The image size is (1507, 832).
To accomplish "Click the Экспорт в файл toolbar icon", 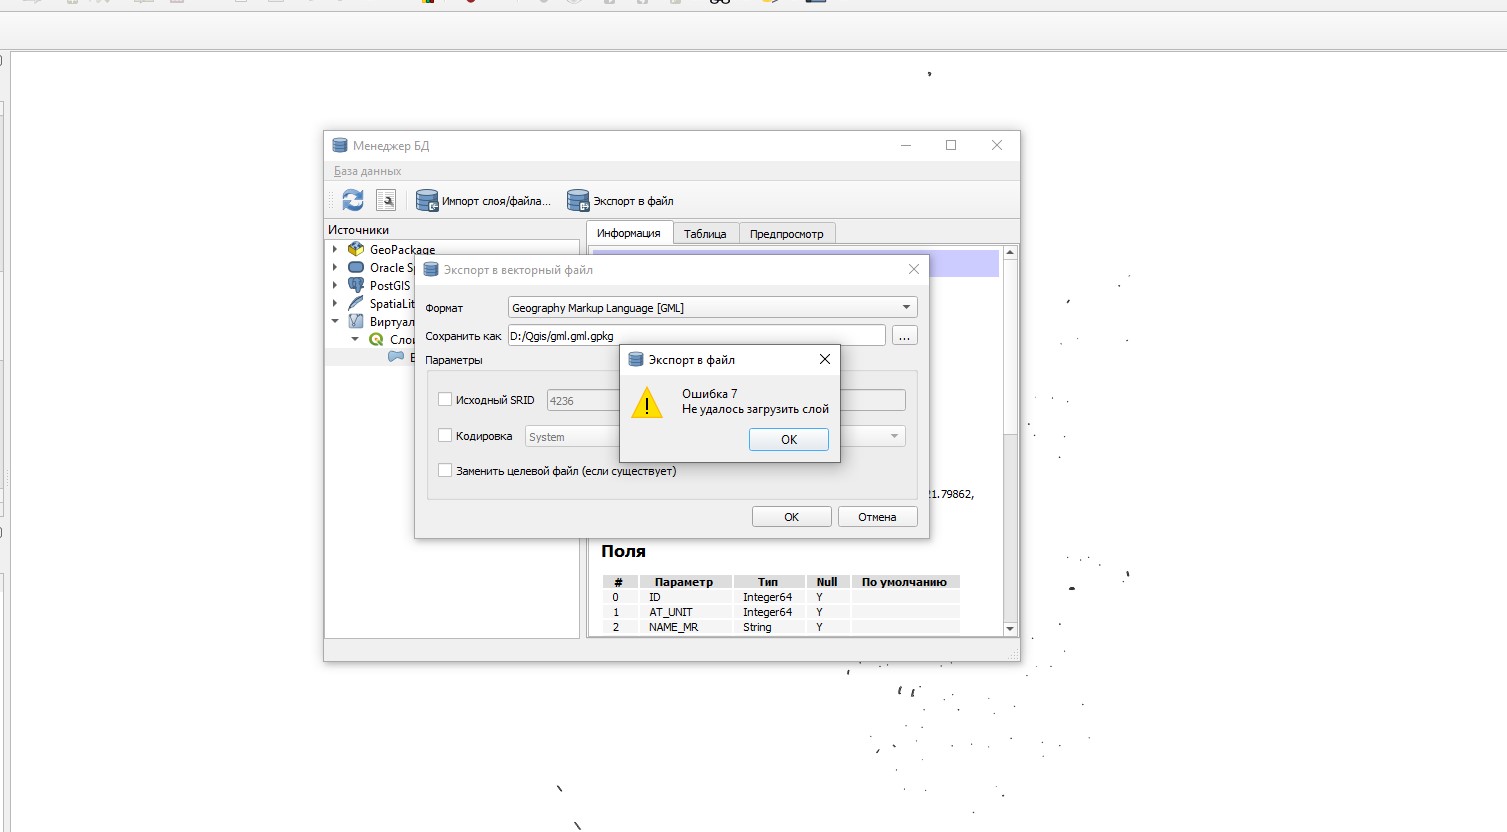I will 578,200.
